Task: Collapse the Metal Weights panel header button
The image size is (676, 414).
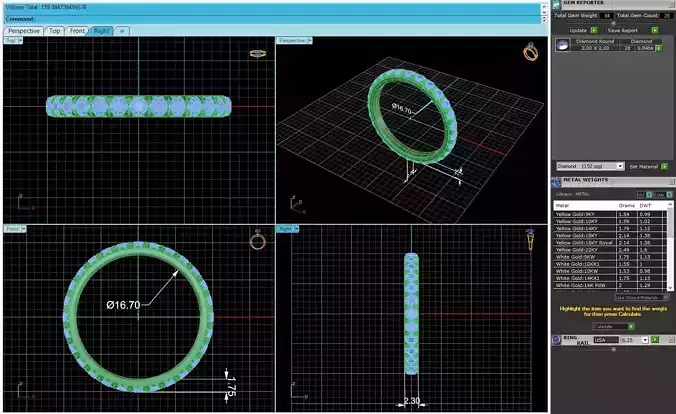Action: point(672,182)
